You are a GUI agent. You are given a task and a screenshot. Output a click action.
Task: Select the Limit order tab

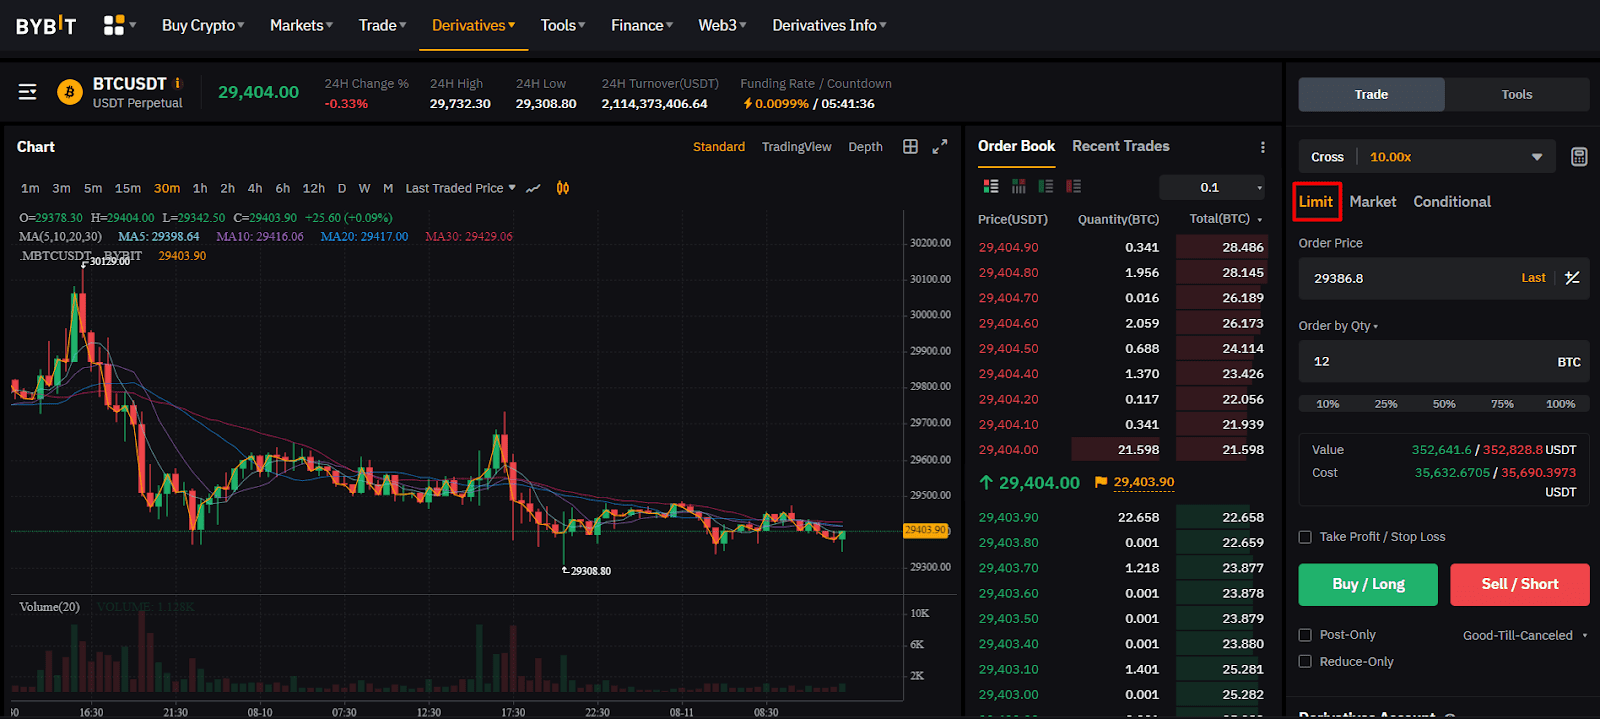[1316, 202]
